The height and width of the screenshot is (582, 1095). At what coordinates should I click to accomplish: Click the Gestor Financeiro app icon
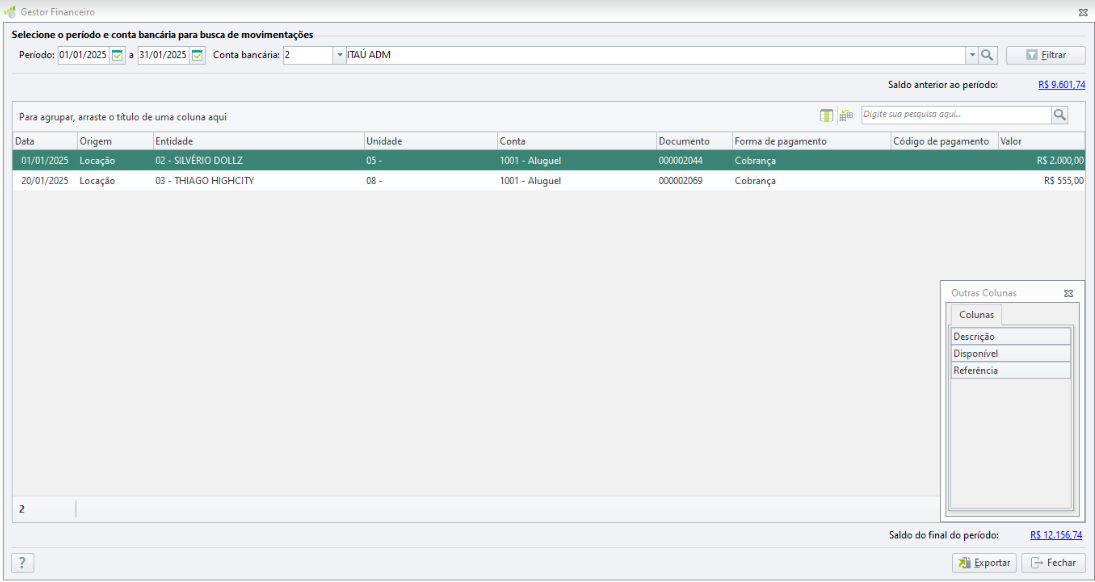(x=10, y=12)
